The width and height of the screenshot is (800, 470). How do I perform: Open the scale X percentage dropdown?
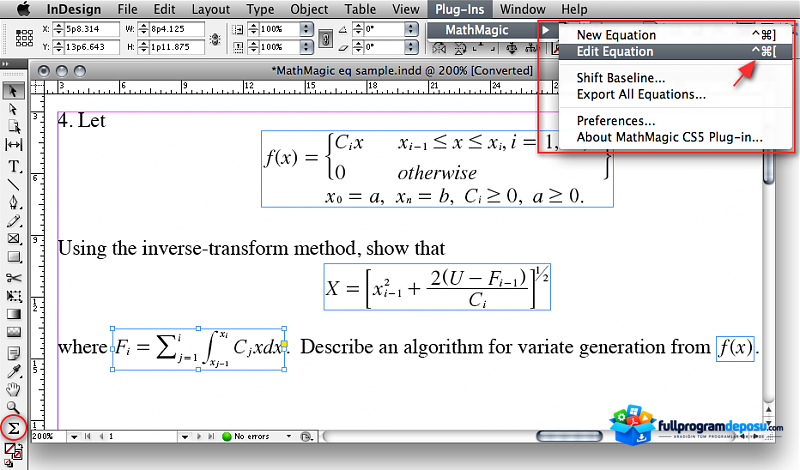[x=306, y=29]
